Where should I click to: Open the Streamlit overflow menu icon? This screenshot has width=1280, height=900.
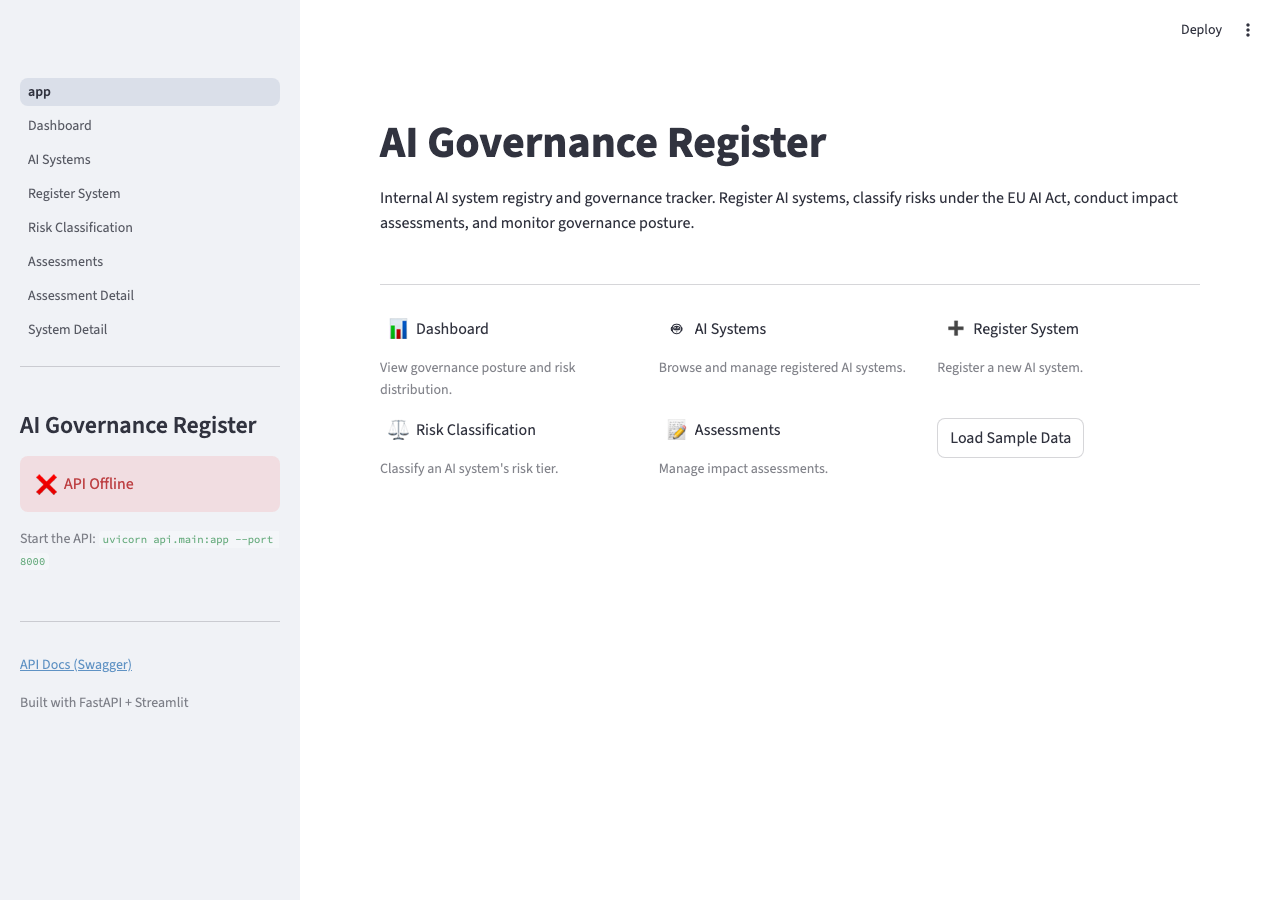click(1247, 29)
